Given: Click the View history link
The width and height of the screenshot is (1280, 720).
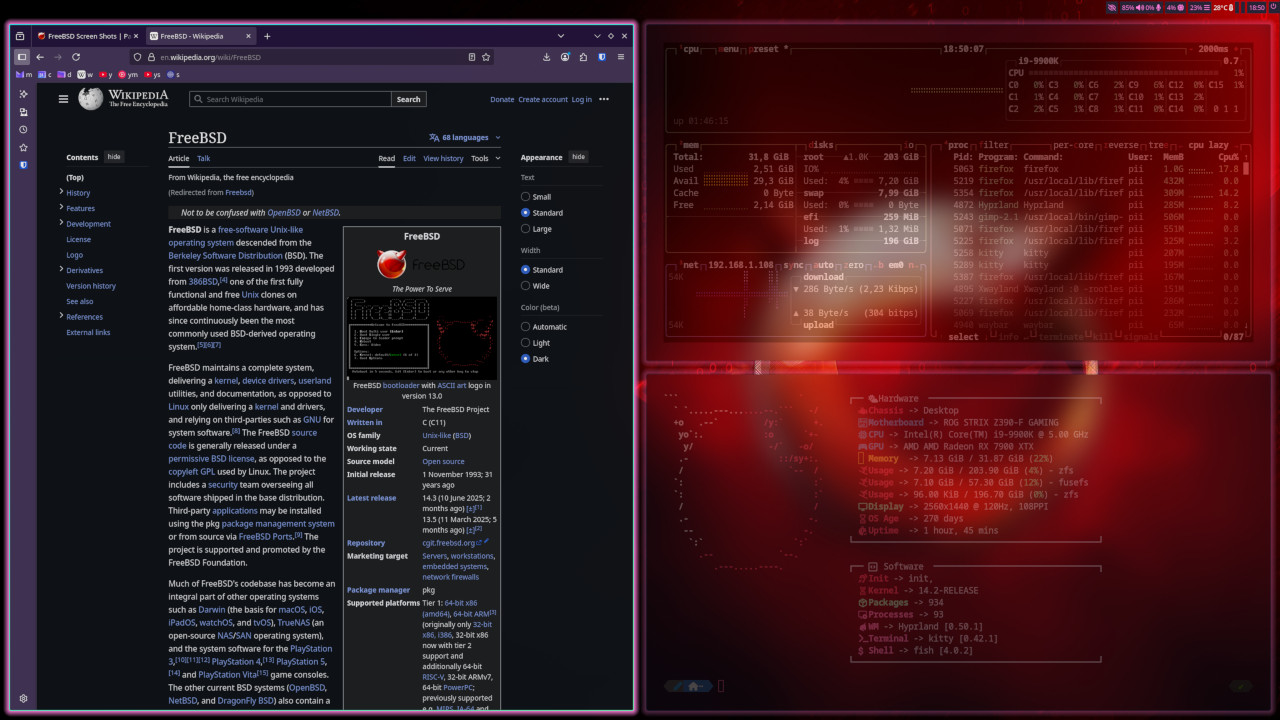Looking at the screenshot, I should (x=443, y=158).
